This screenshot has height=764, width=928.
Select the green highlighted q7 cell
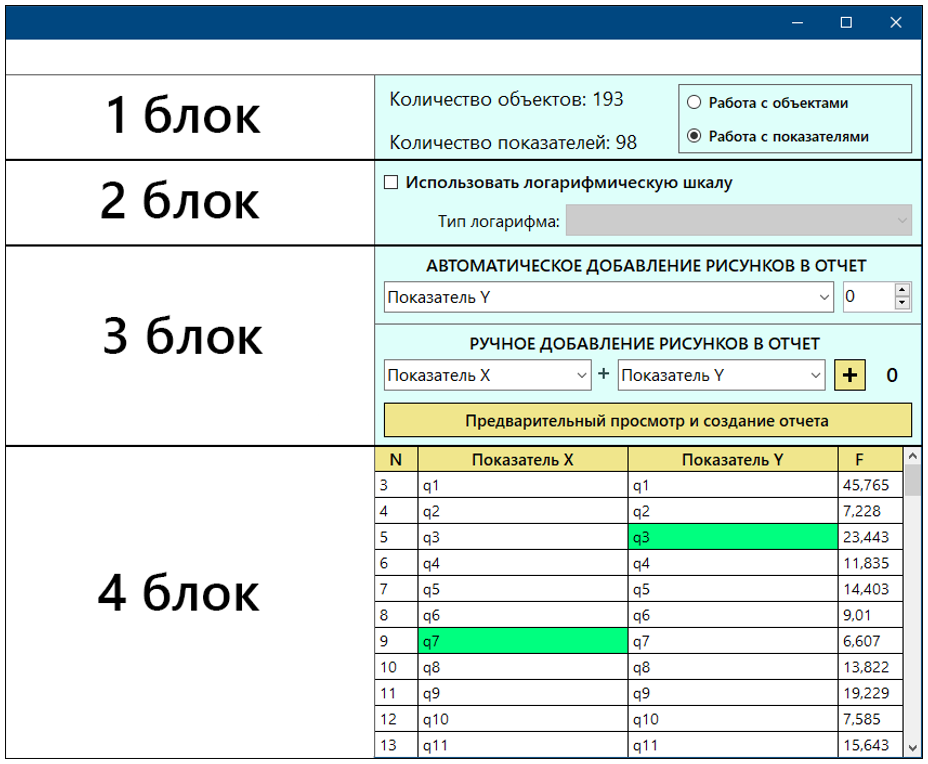(520, 640)
